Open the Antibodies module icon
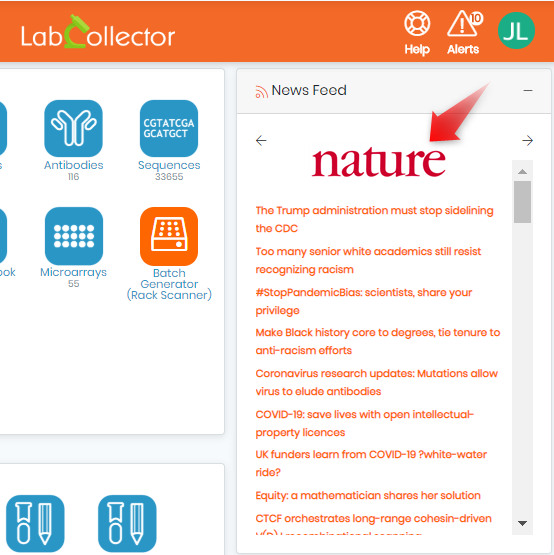The image size is (554, 555). pos(74,128)
